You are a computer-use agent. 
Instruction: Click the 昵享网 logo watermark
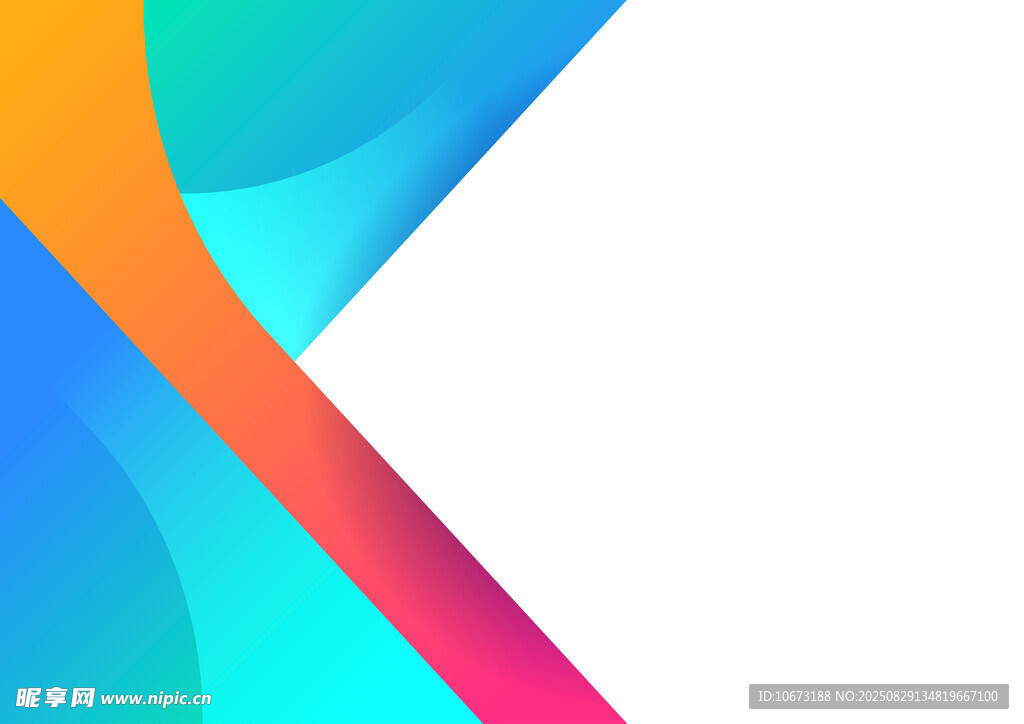(55, 697)
